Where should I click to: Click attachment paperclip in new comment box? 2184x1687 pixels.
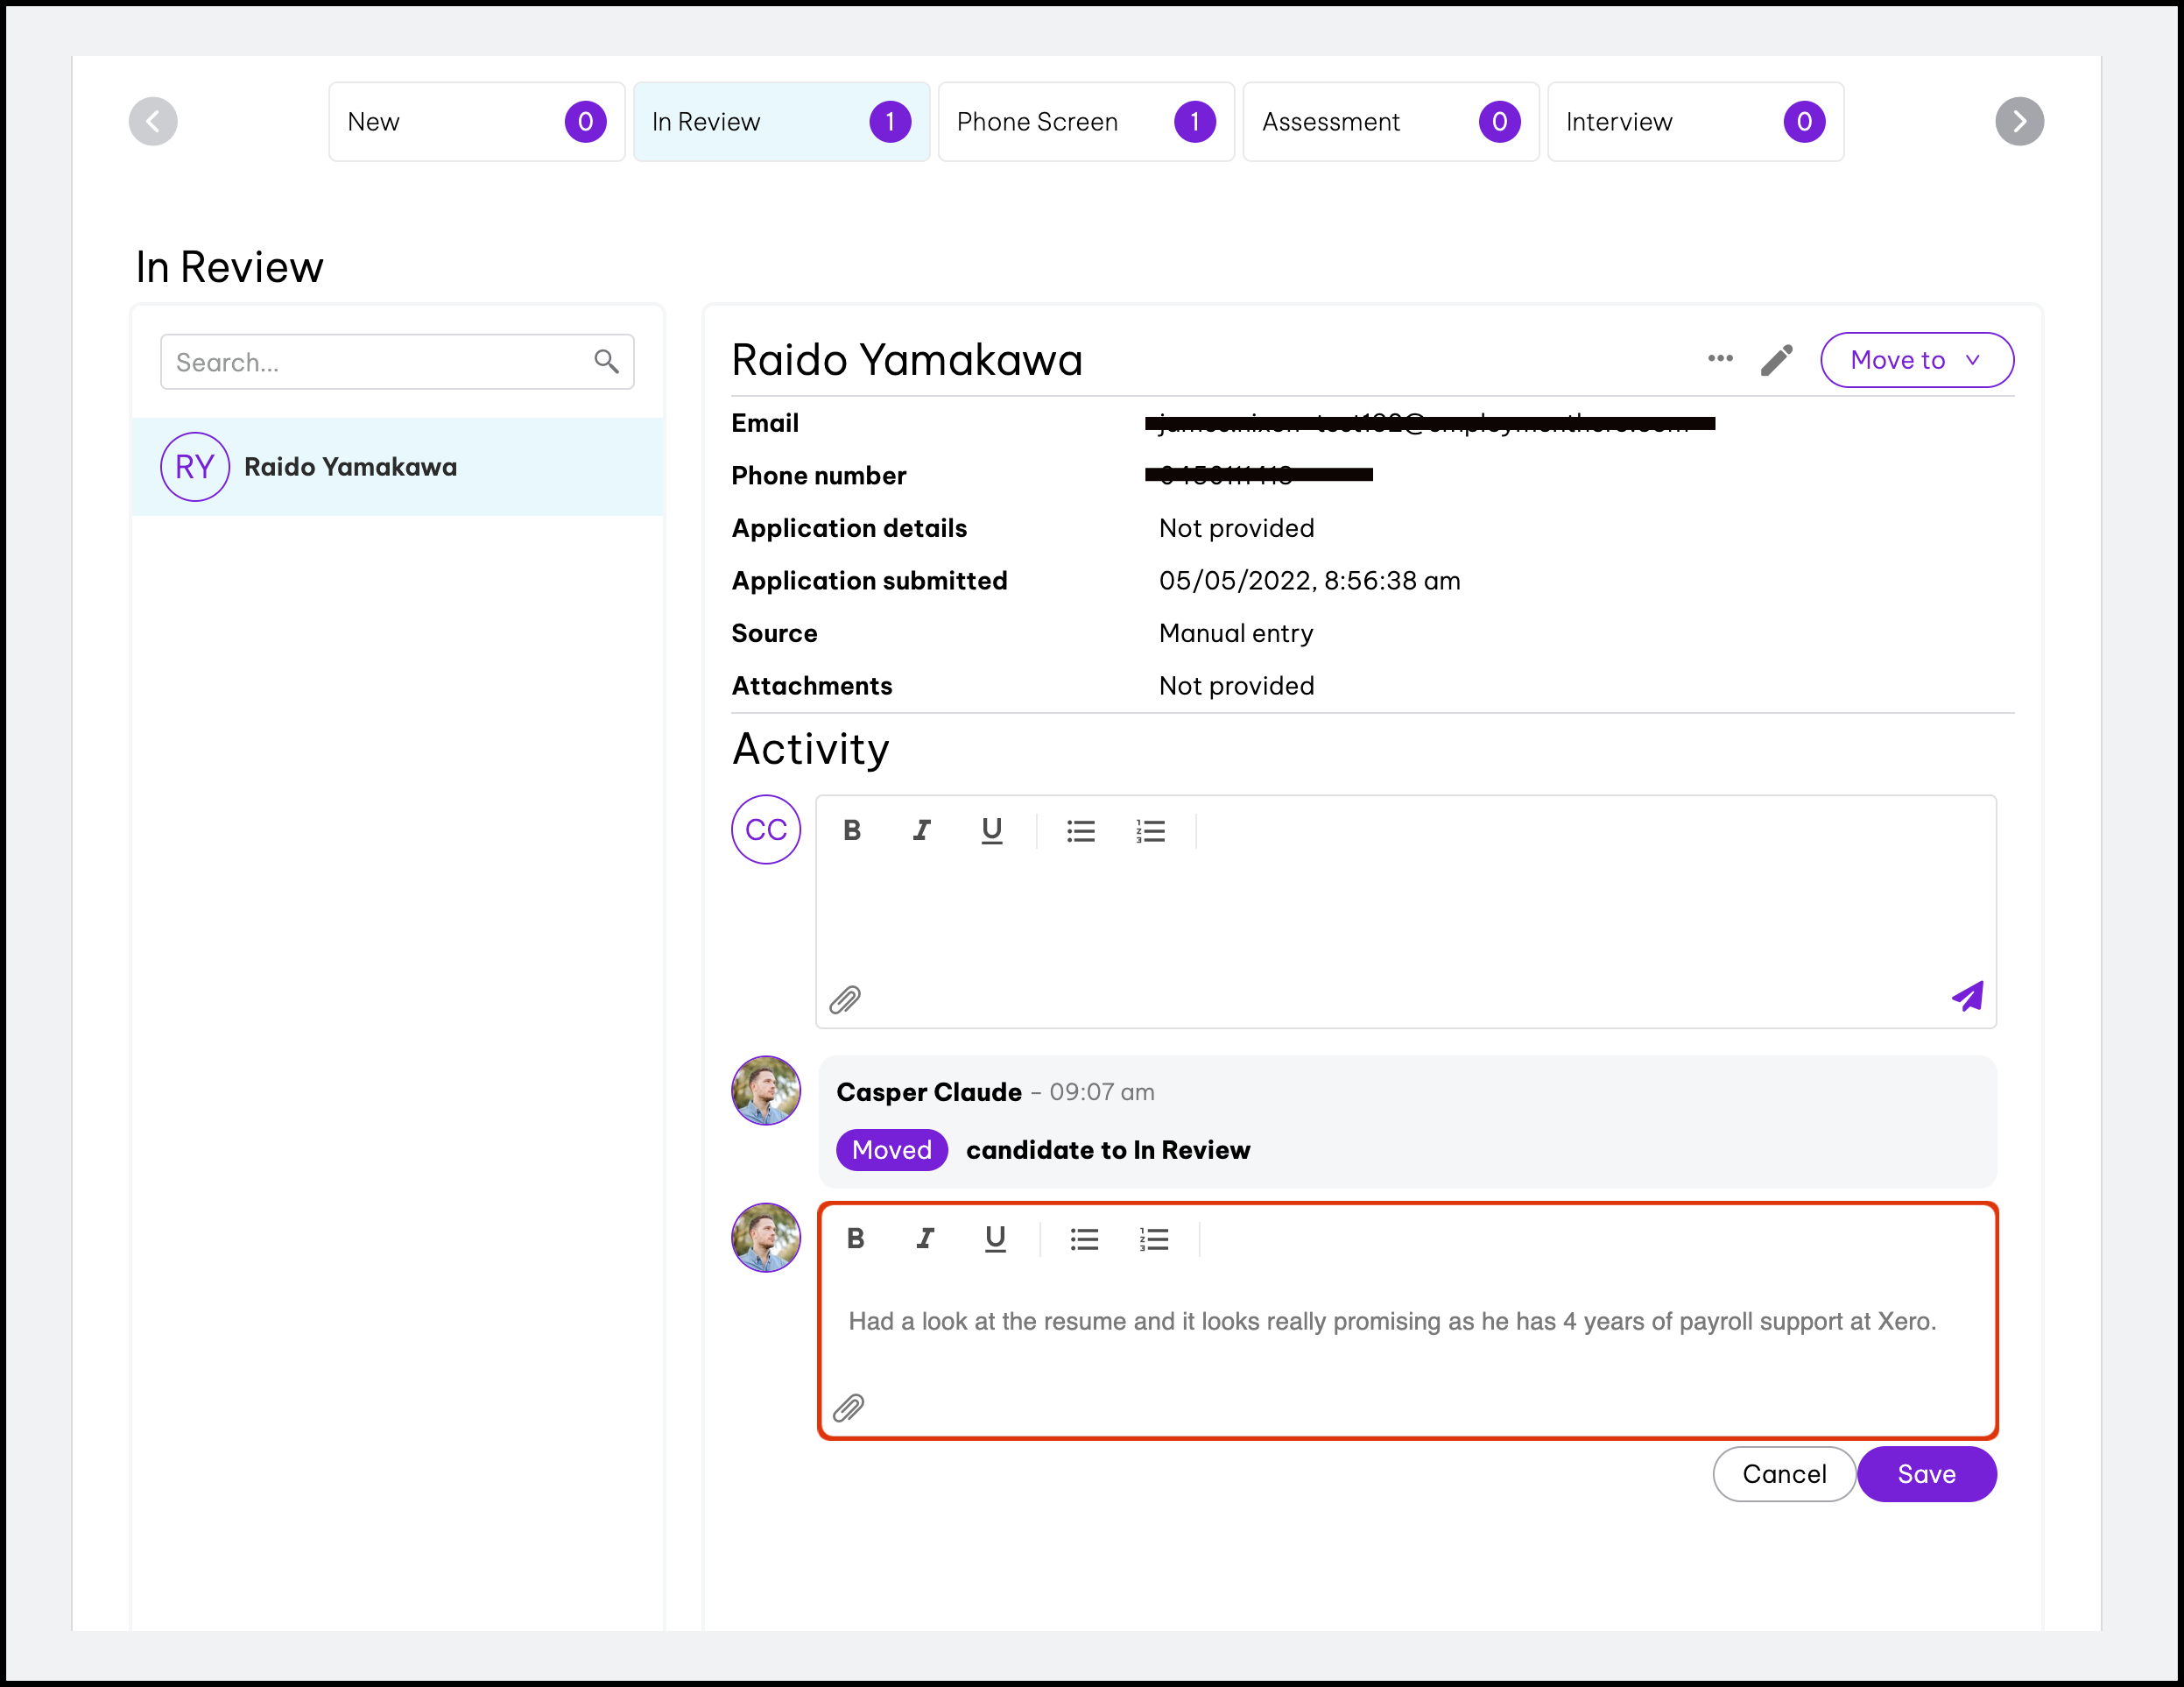coord(845,999)
